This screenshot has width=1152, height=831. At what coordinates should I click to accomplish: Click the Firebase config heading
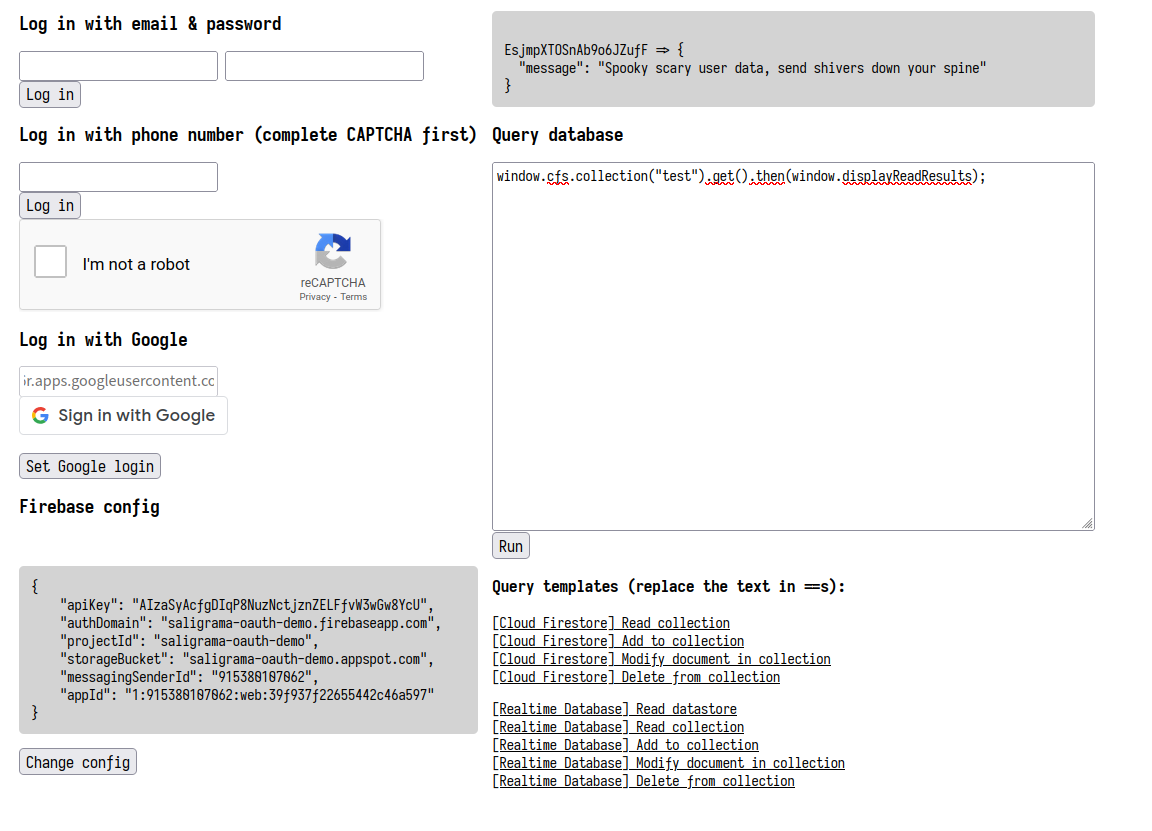click(x=90, y=507)
